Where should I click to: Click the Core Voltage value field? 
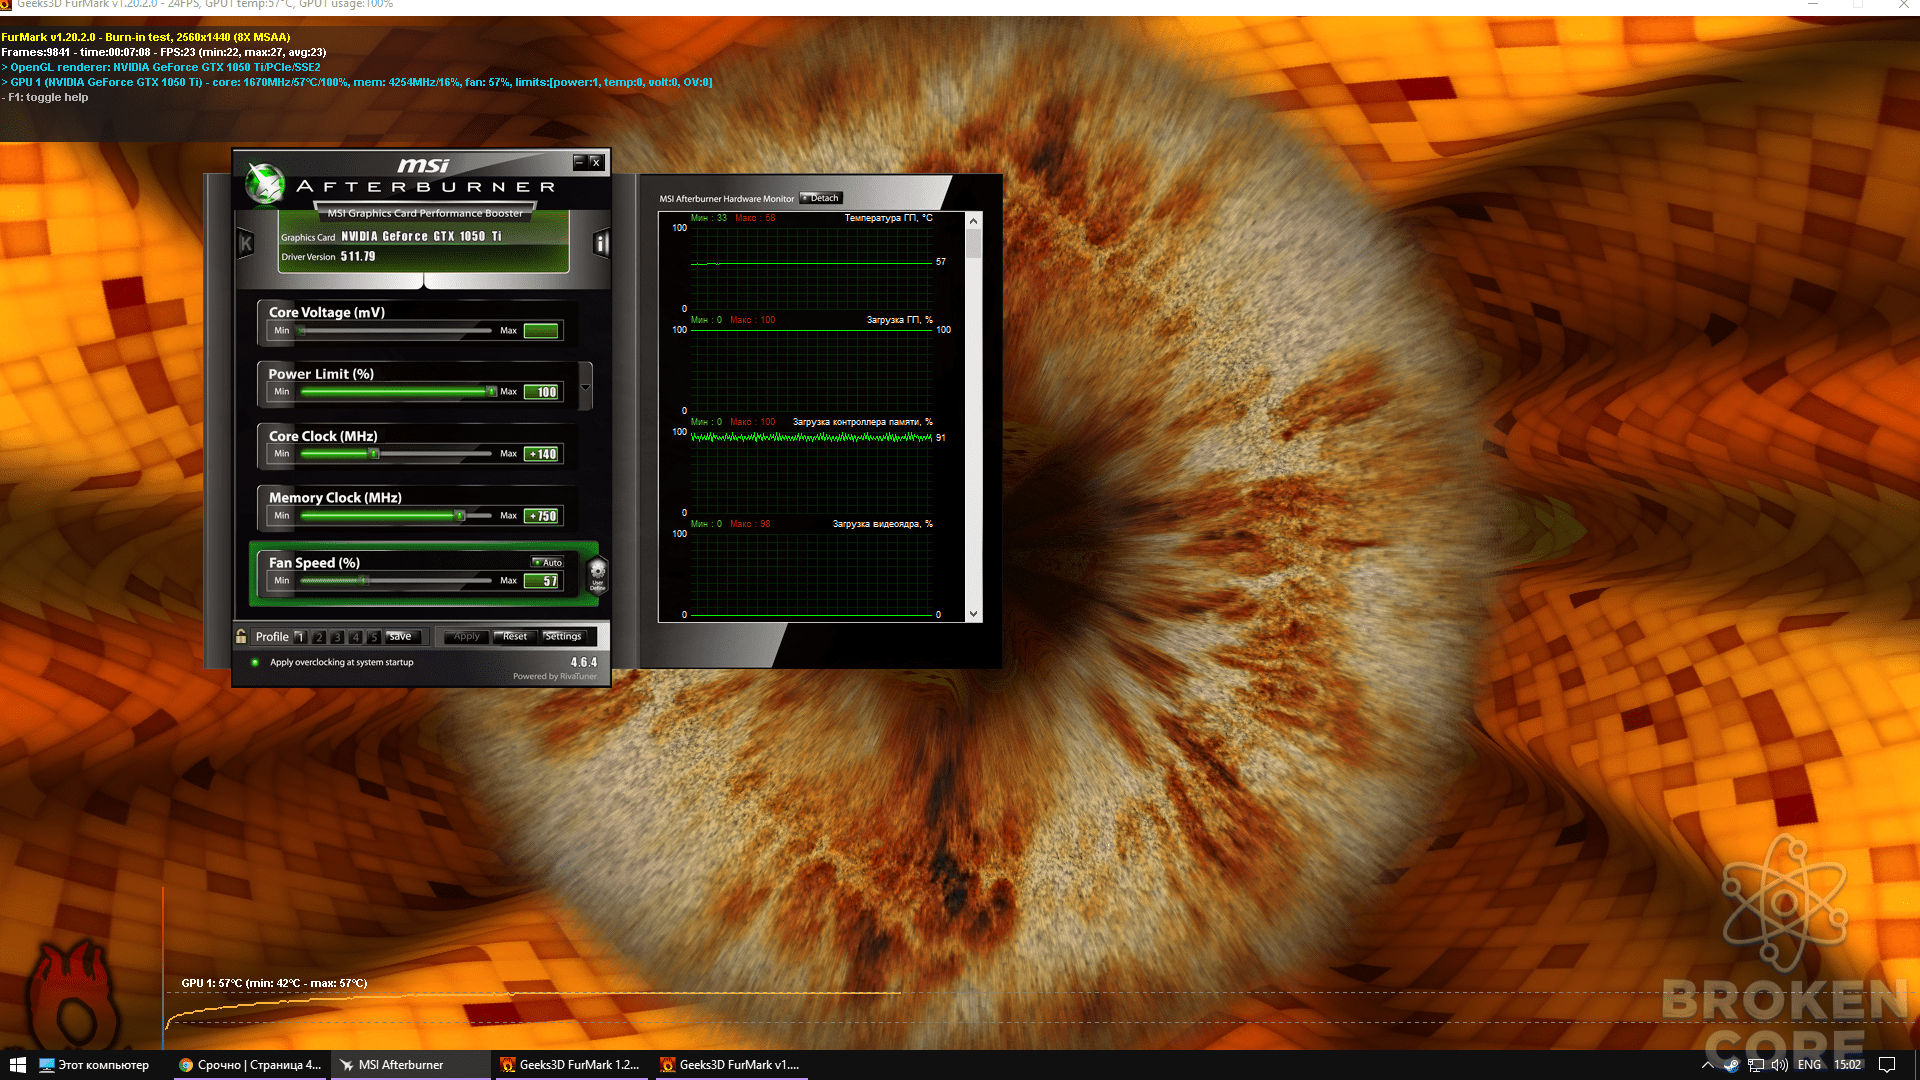(x=541, y=331)
